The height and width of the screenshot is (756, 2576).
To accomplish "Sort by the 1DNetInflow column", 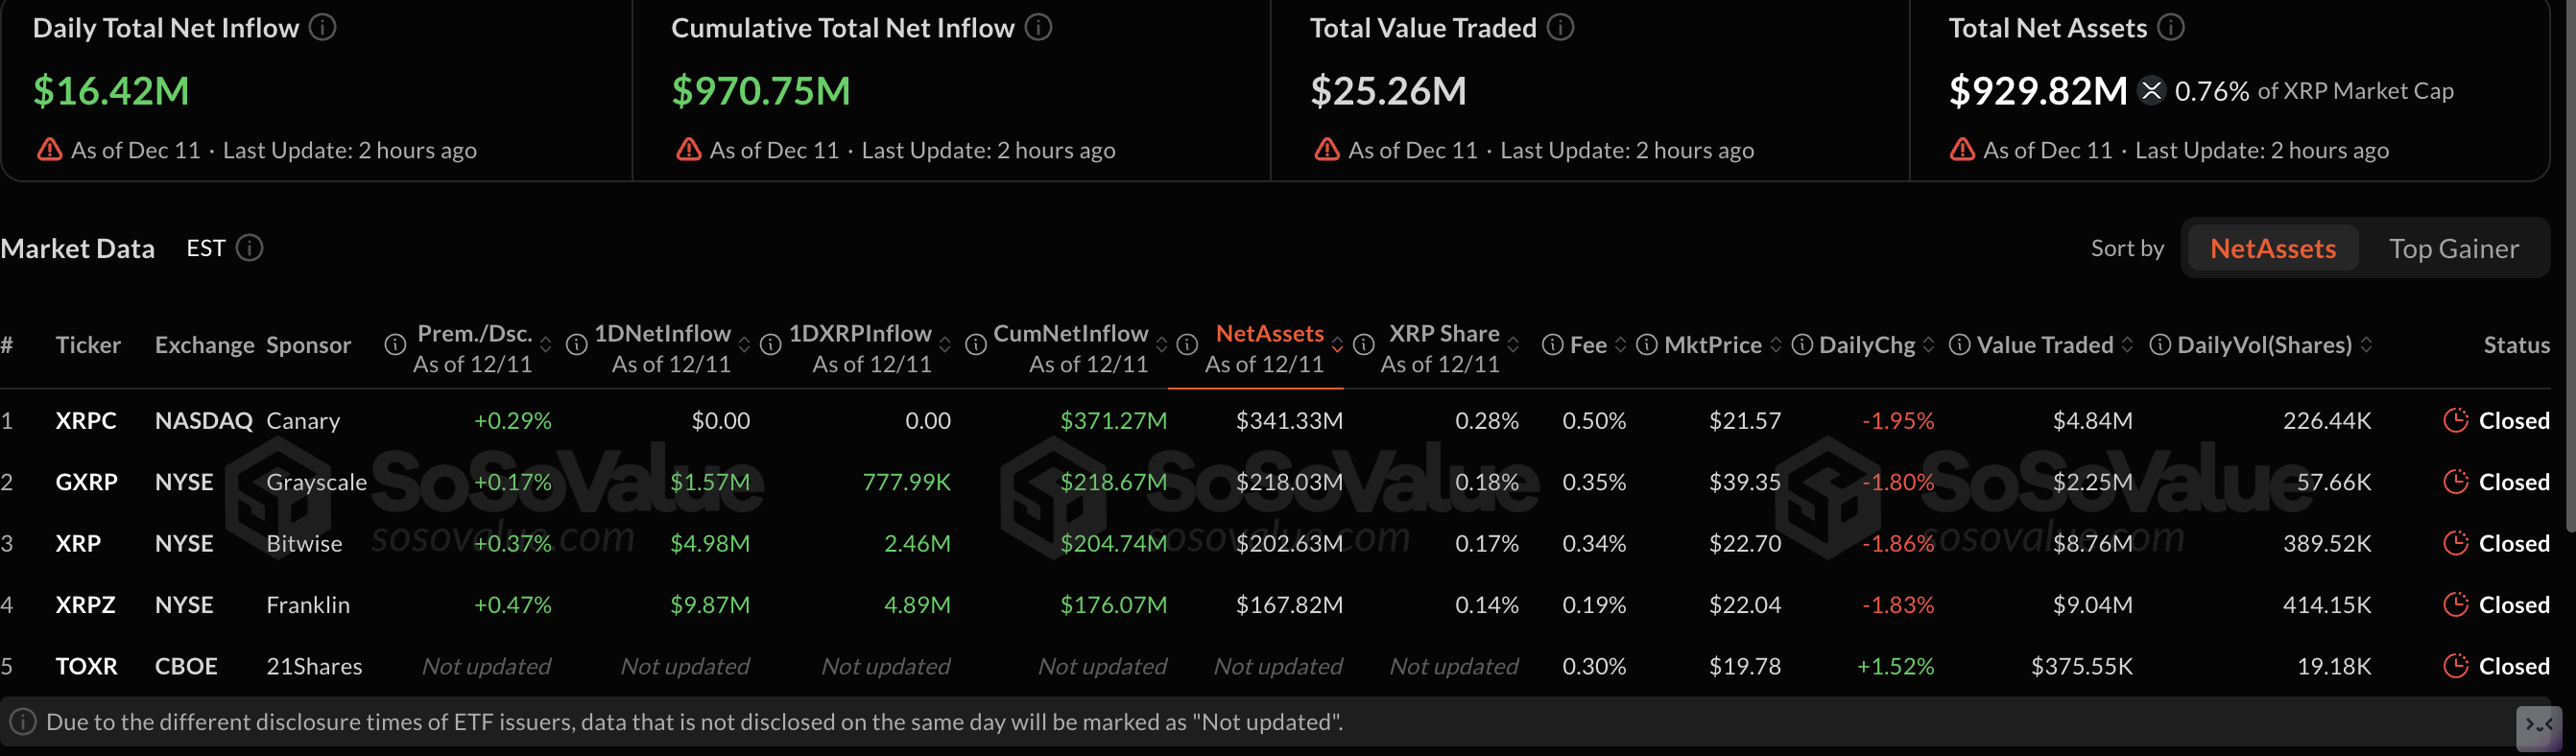I will click(x=744, y=344).
